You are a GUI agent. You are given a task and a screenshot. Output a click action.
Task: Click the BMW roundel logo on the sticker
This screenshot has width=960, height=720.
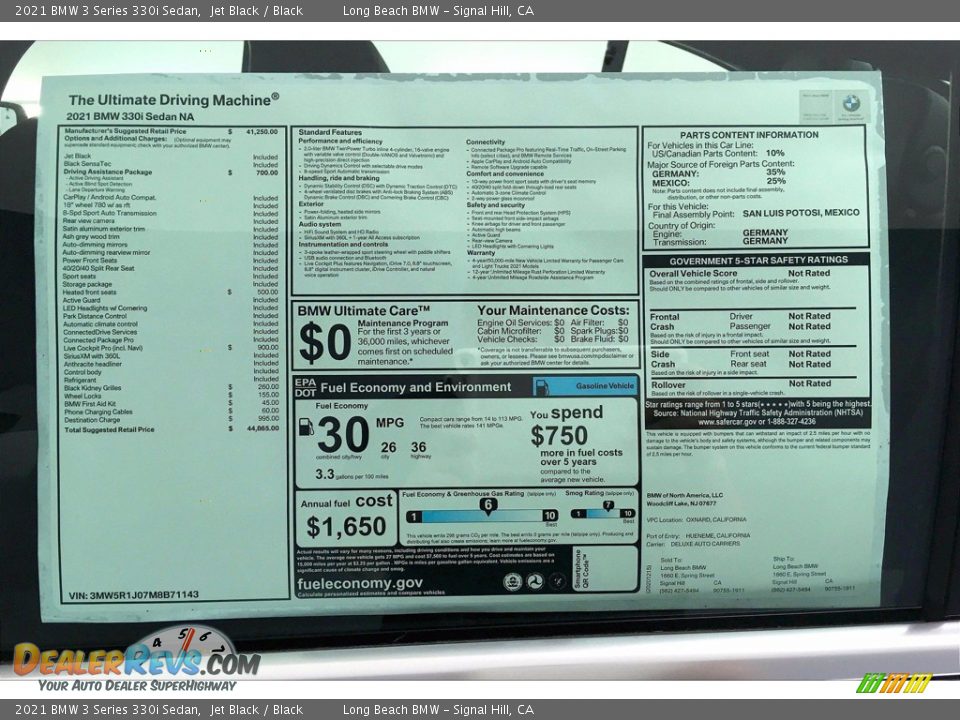851,103
